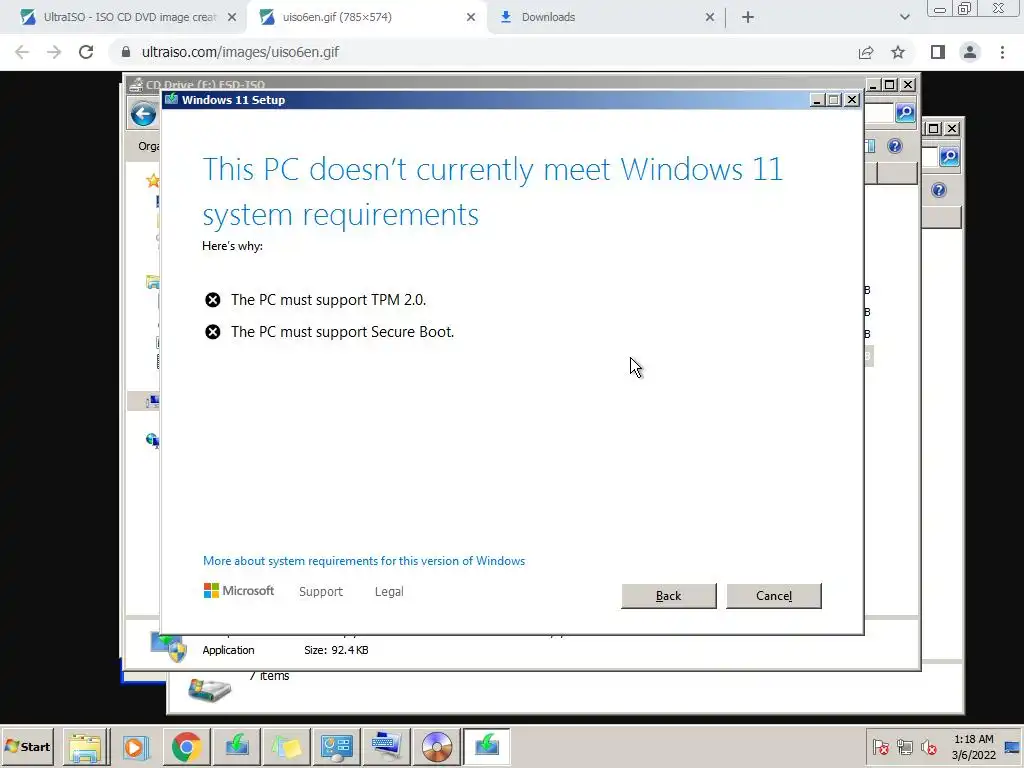
Task: Open the disc UltraISO taskbar icon
Action: point(437,746)
